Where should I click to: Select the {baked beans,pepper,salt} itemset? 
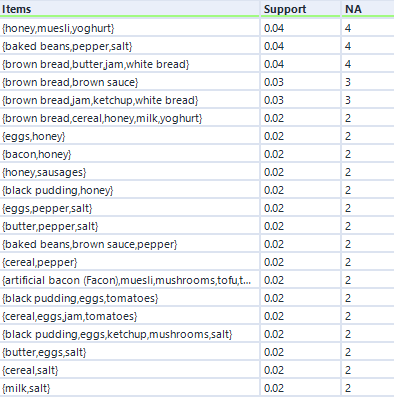click(67, 46)
